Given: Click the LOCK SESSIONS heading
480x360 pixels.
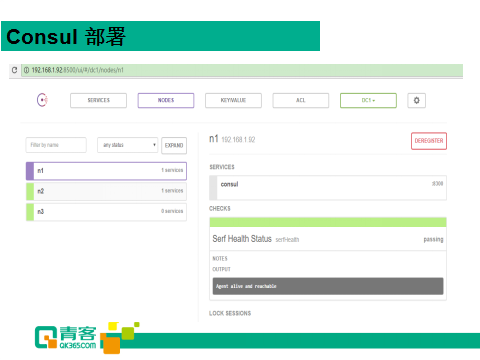Looking at the screenshot, I should [x=230, y=313].
